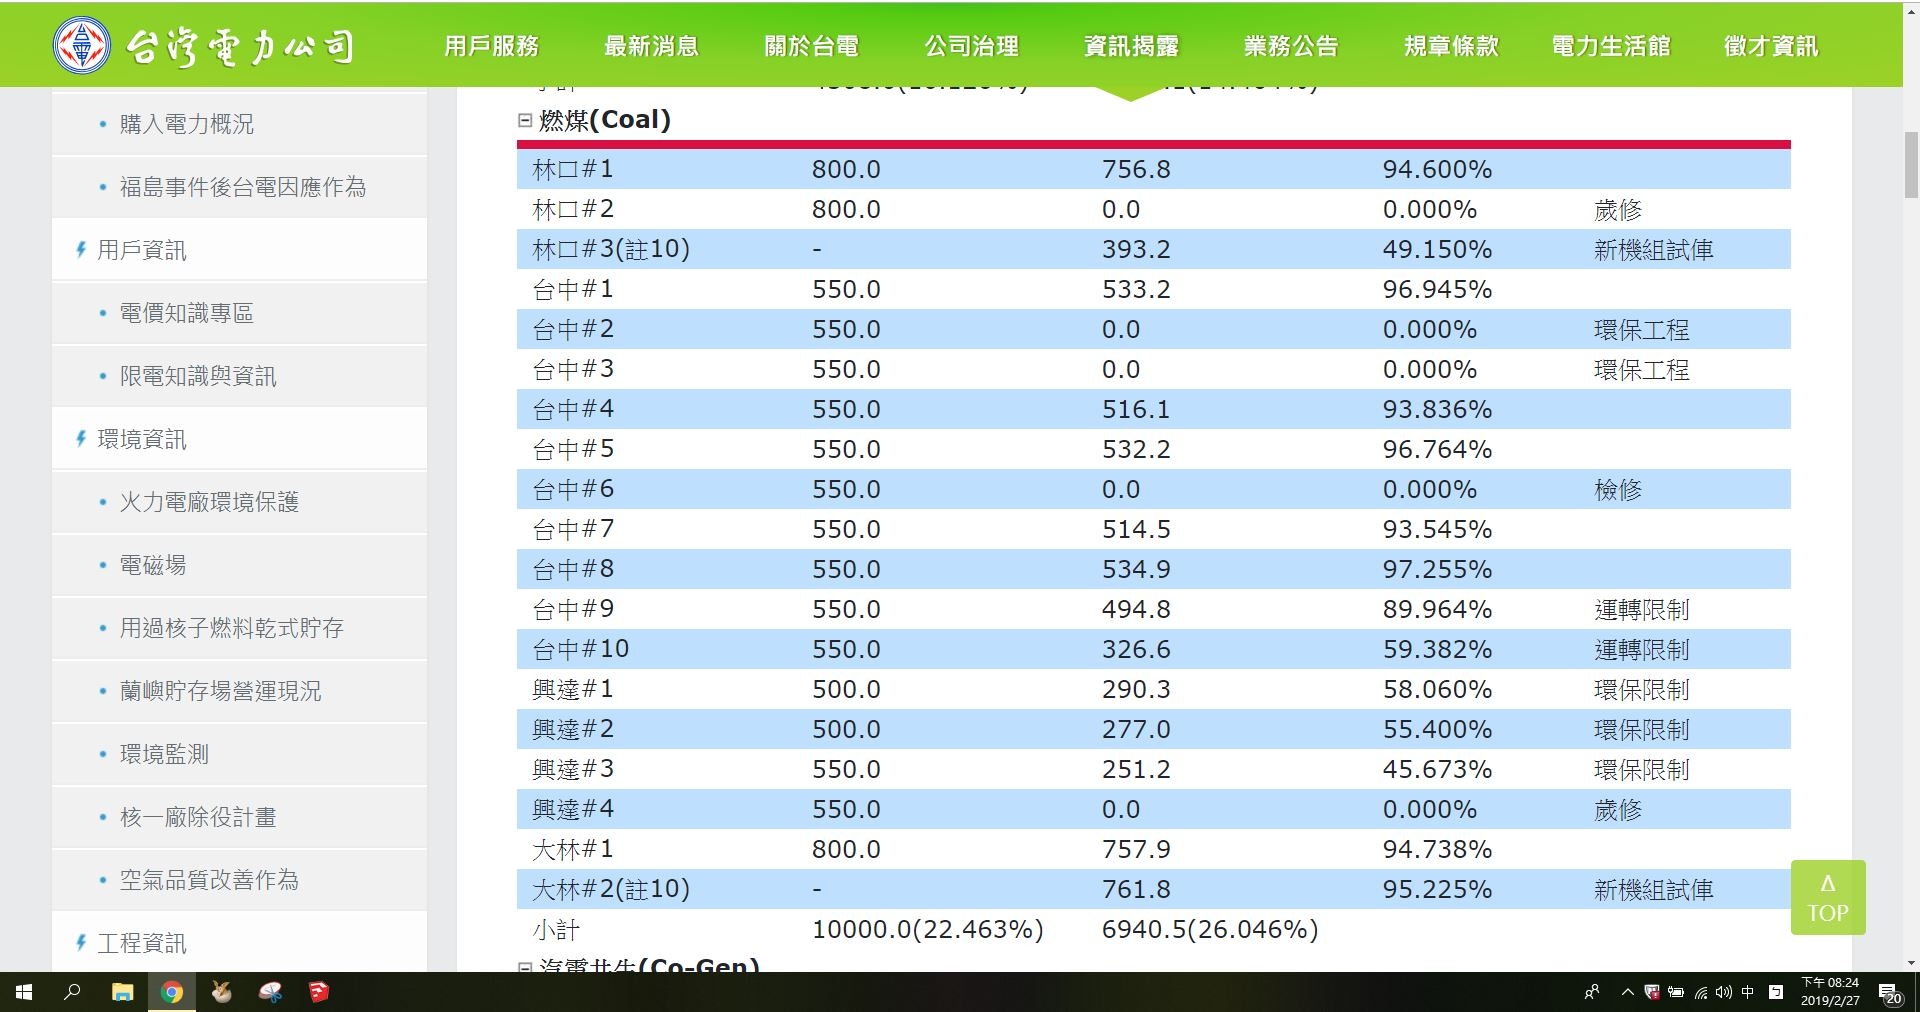Screen dimensions: 1920x1012
Task: Open taskbar search magnifier
Action: click(x=72, y=992)
